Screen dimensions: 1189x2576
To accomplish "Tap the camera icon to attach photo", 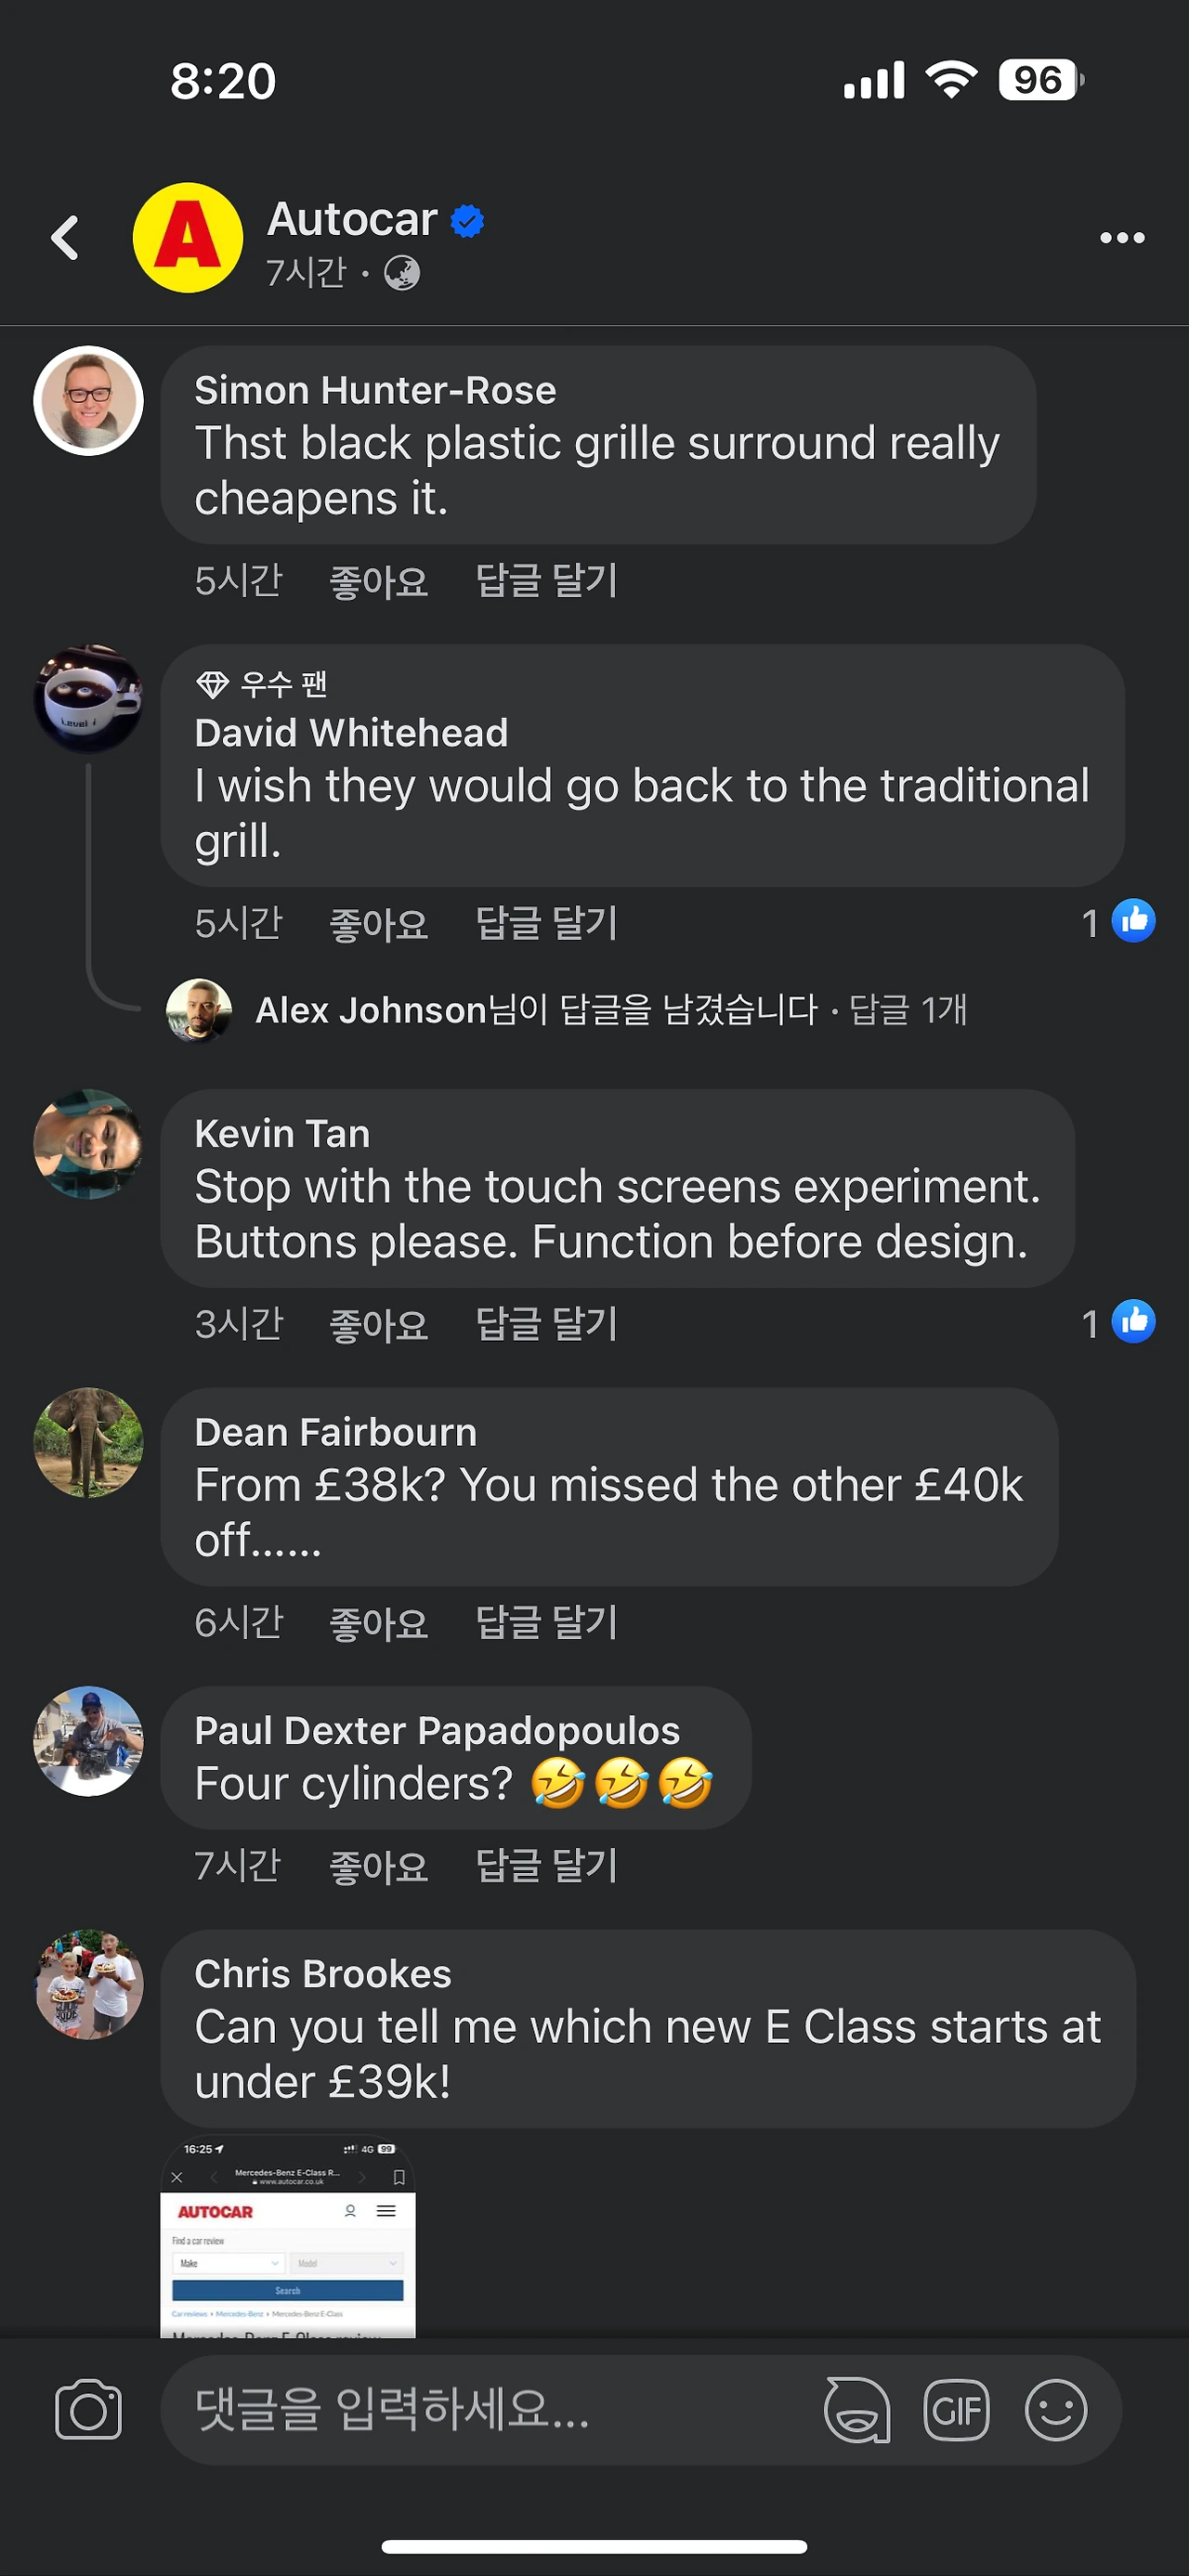I will [89, 2409].
